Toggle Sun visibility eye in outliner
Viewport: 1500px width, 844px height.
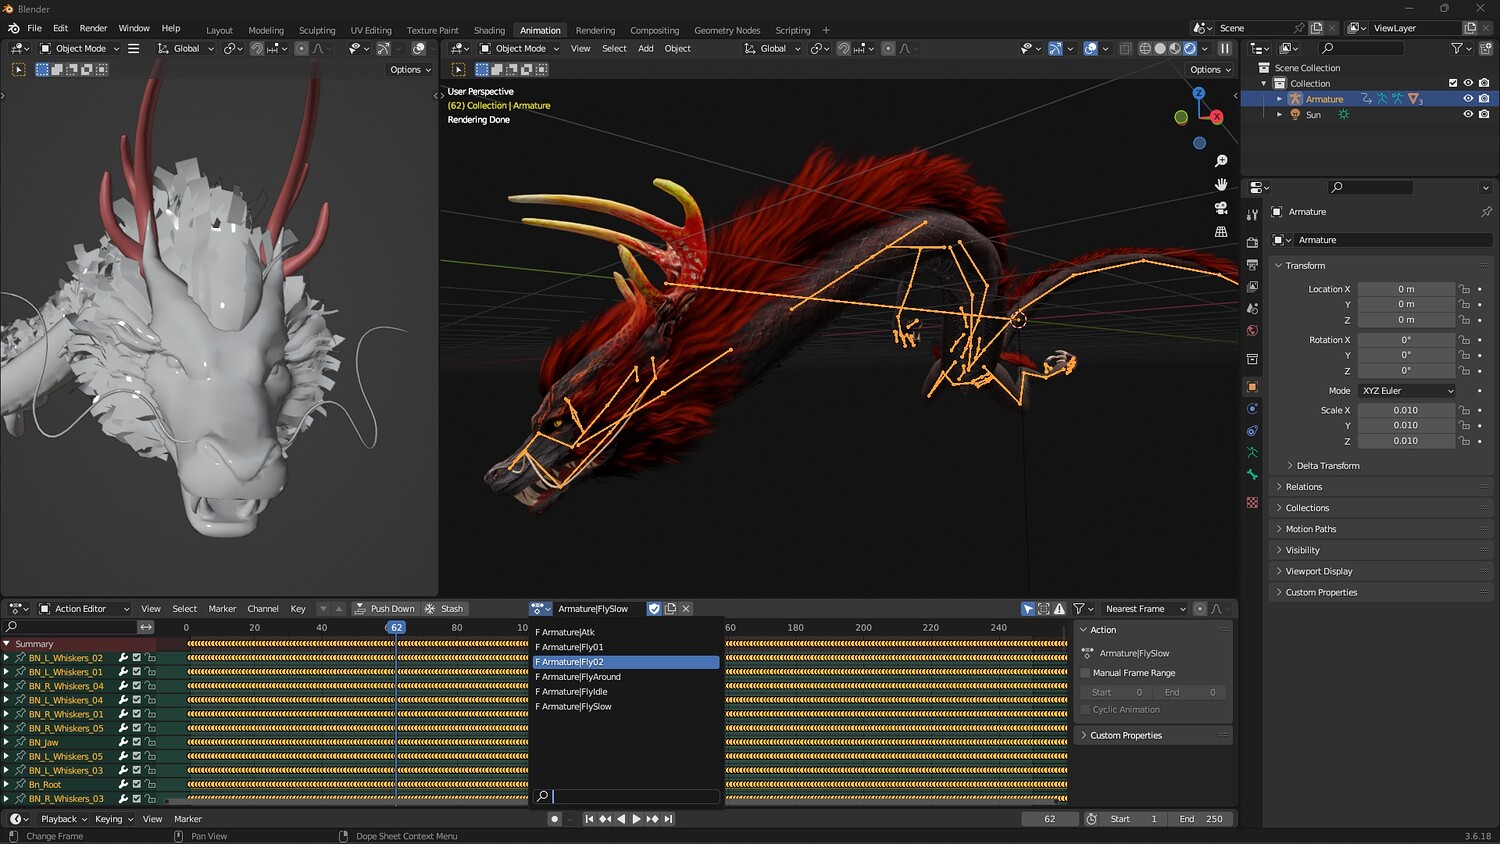(x=1468, y=115)
